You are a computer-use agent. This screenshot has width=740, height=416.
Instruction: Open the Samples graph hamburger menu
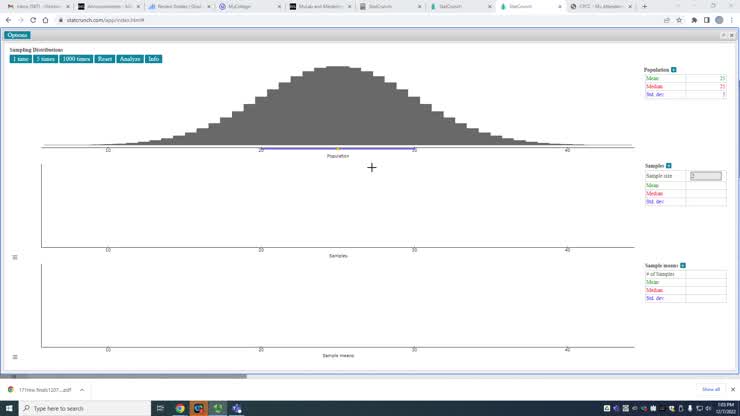14,258
